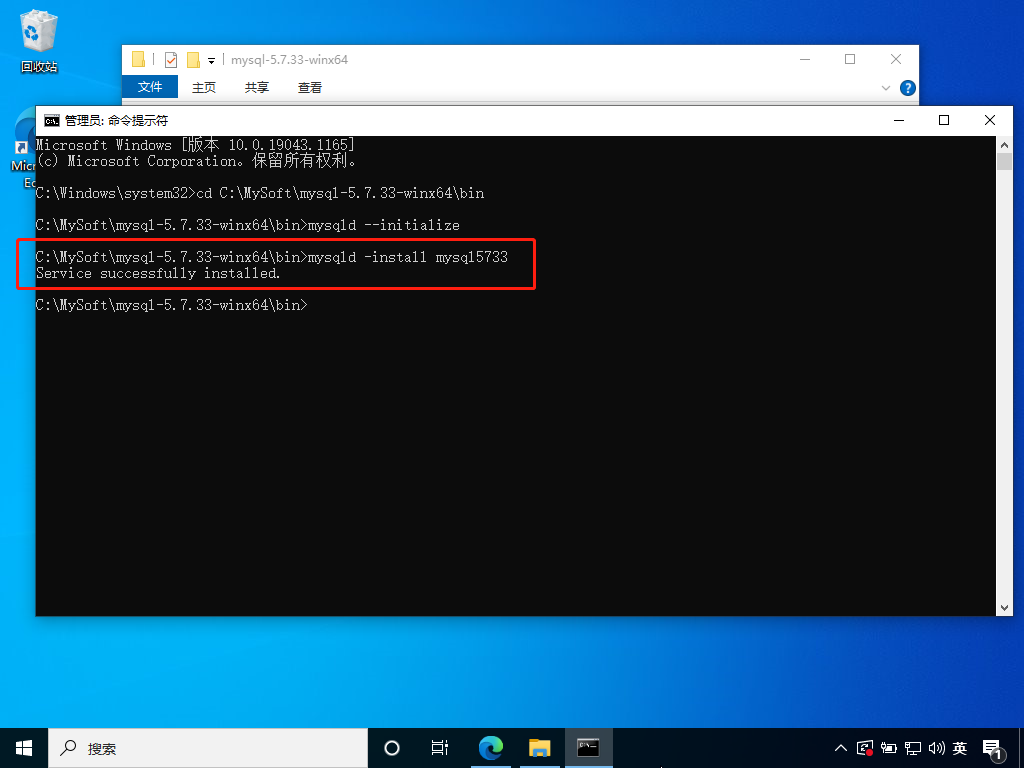Open Task View on the taskbar

(440, 748)
